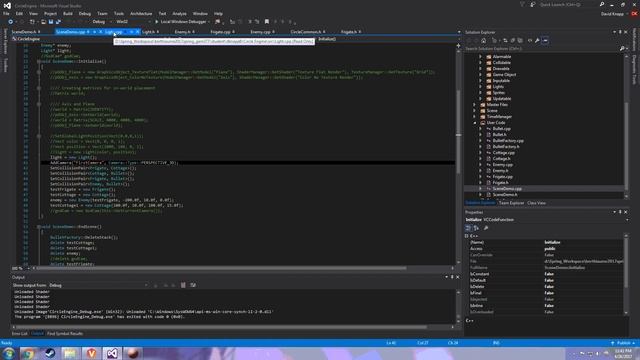This screenshot has width=640, height=360.
Task: Open the Vivaldi browser from the taskbar
Action: pos(91,353)
